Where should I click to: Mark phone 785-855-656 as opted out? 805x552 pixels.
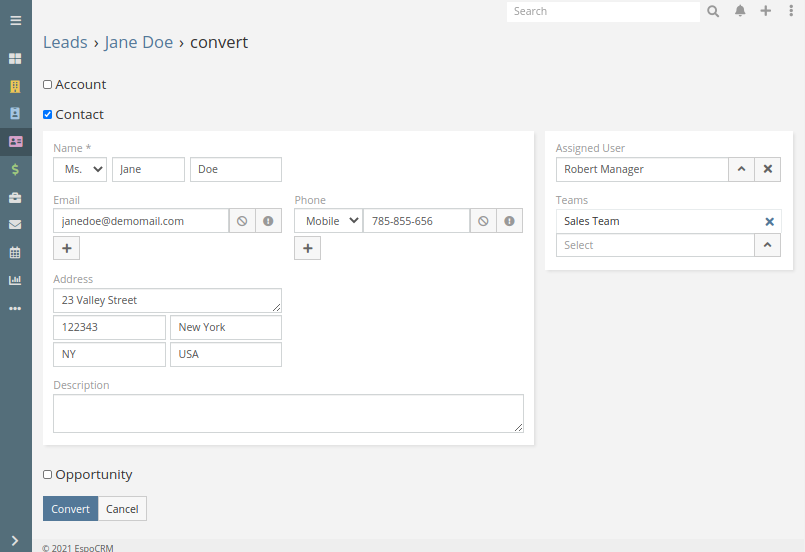[483, 221]
